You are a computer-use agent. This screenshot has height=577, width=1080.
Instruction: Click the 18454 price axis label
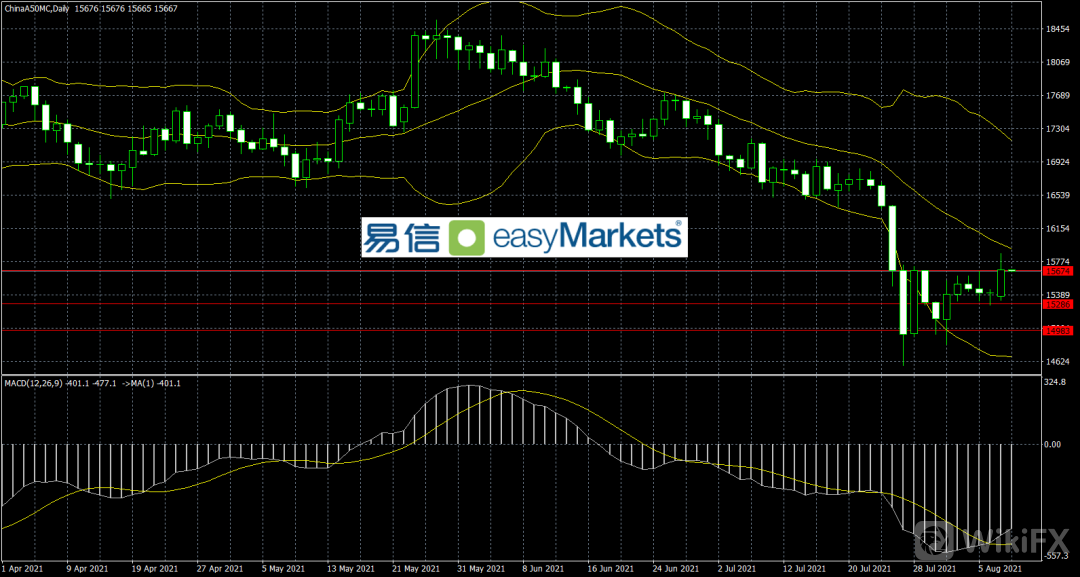click(x=1057, y=30)
